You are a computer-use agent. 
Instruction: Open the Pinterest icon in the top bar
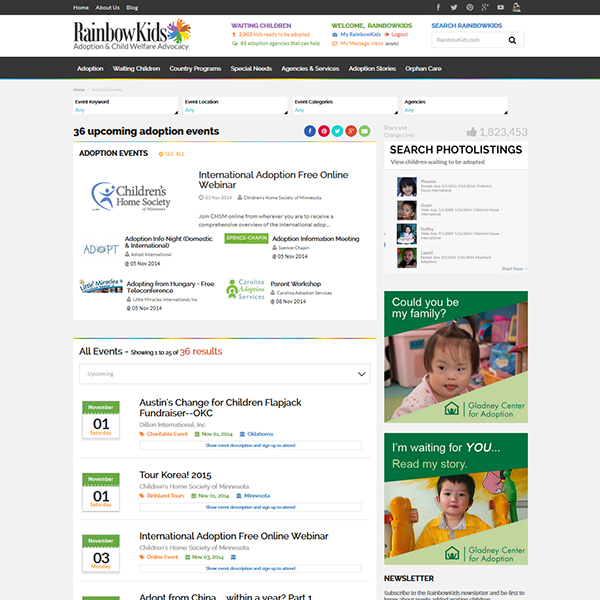(470, 7)
